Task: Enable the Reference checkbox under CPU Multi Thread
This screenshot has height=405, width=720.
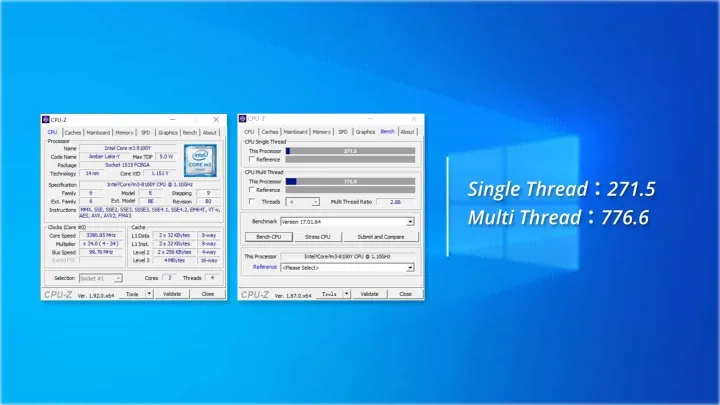Action: point(250,190)
